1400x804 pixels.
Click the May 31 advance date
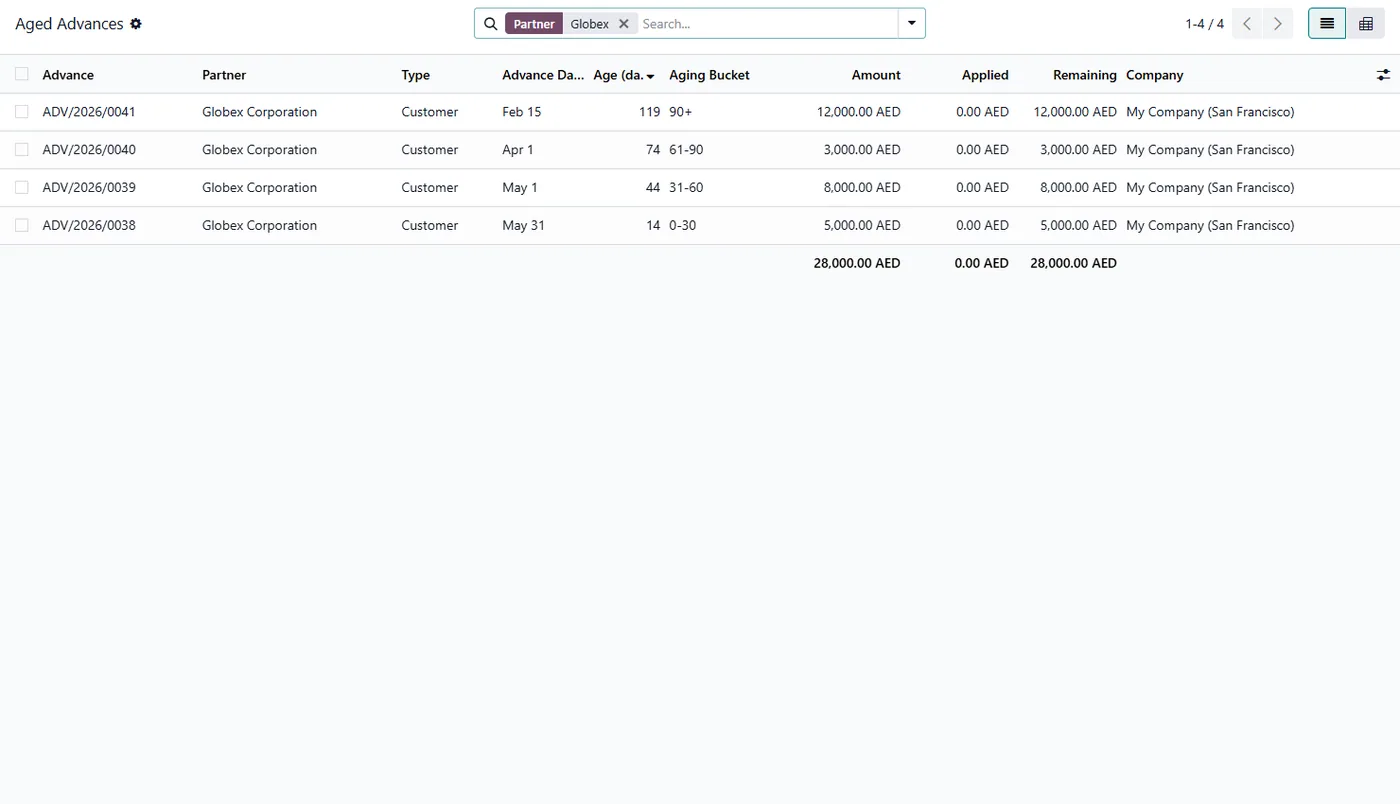click(x=524, y=225)
